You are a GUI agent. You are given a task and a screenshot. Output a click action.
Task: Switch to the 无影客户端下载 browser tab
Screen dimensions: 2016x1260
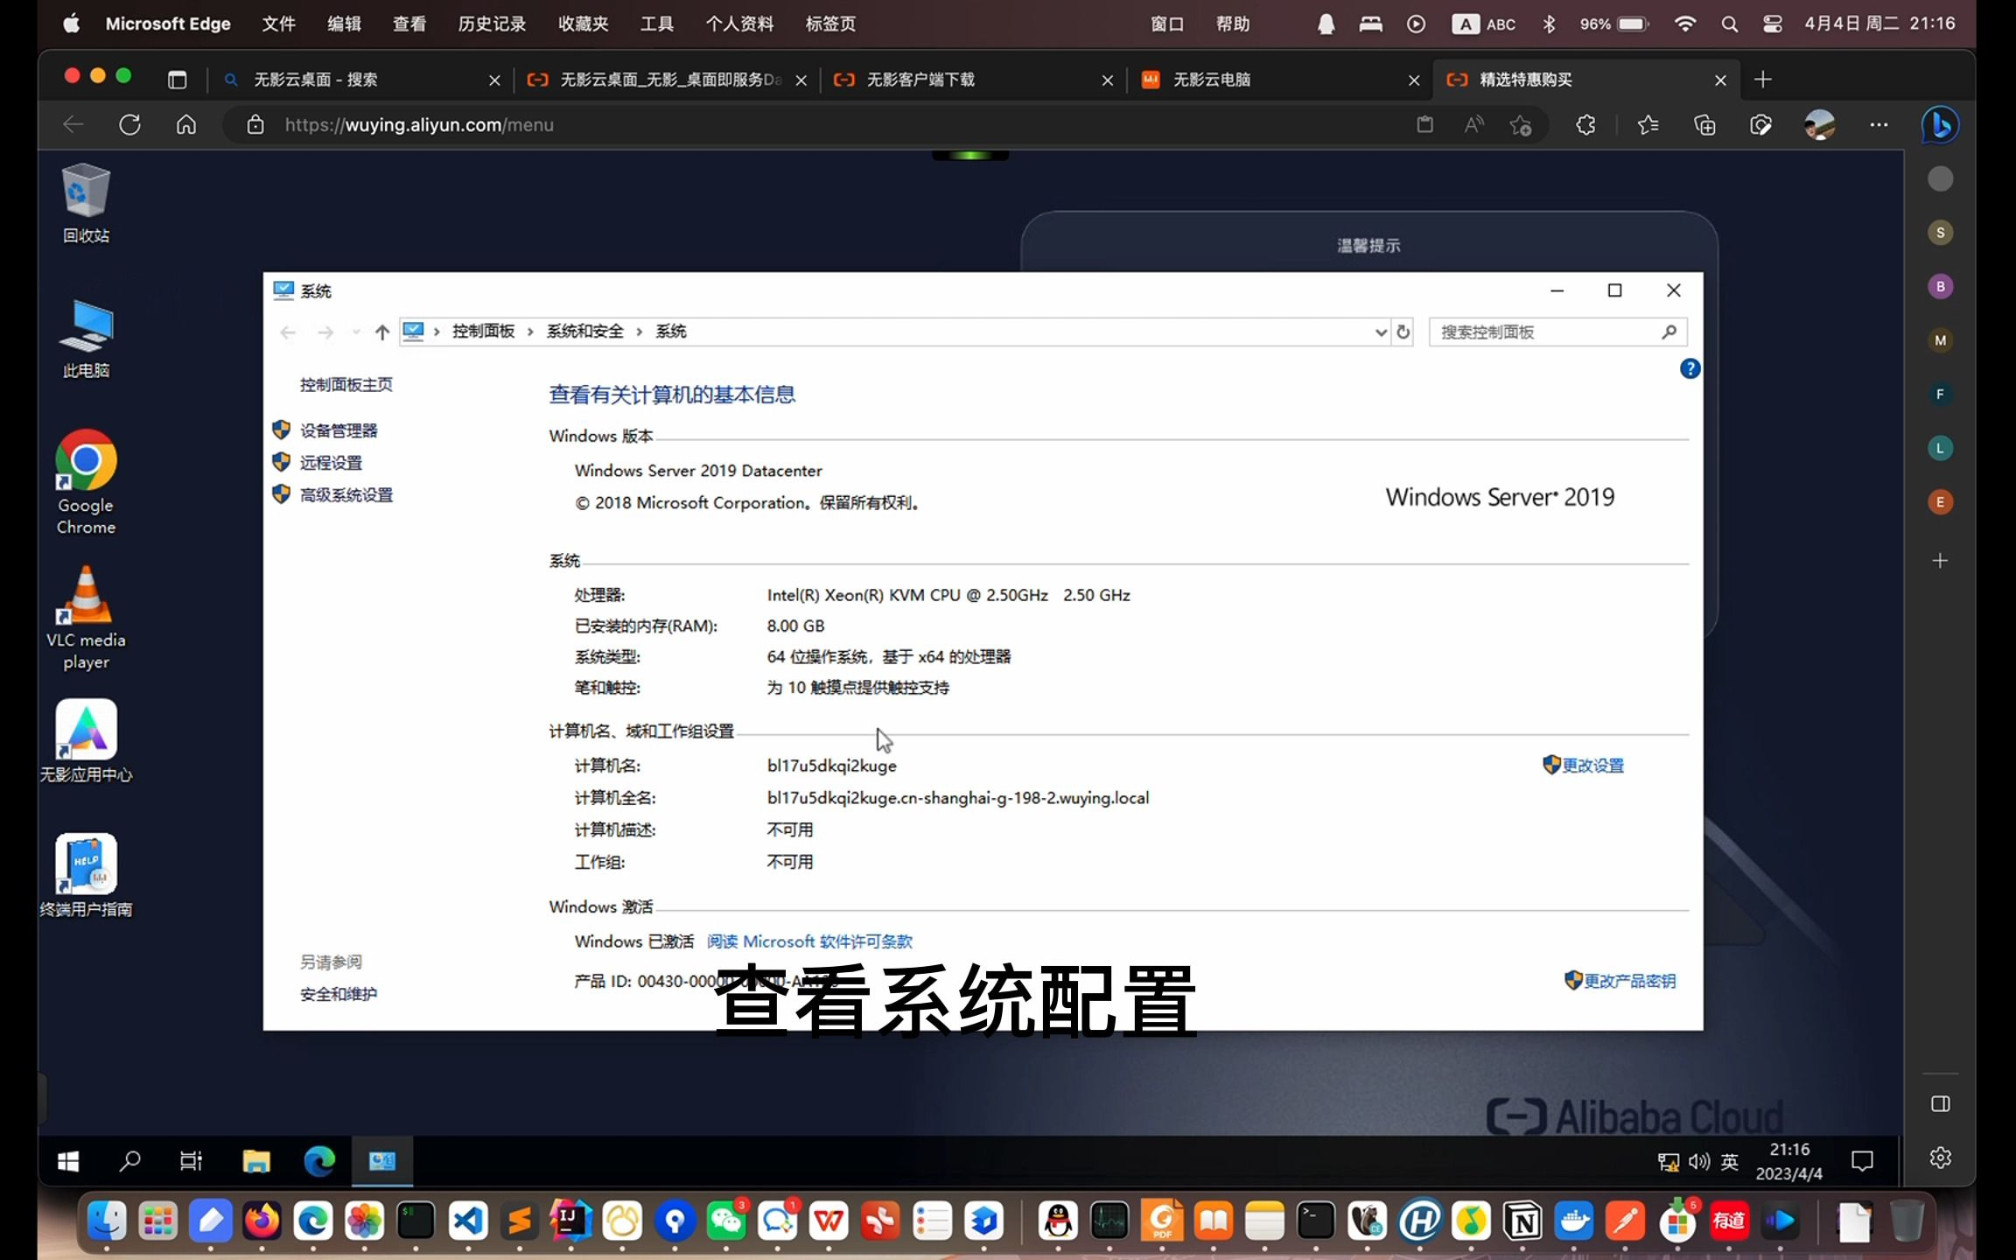pos(920,79)
